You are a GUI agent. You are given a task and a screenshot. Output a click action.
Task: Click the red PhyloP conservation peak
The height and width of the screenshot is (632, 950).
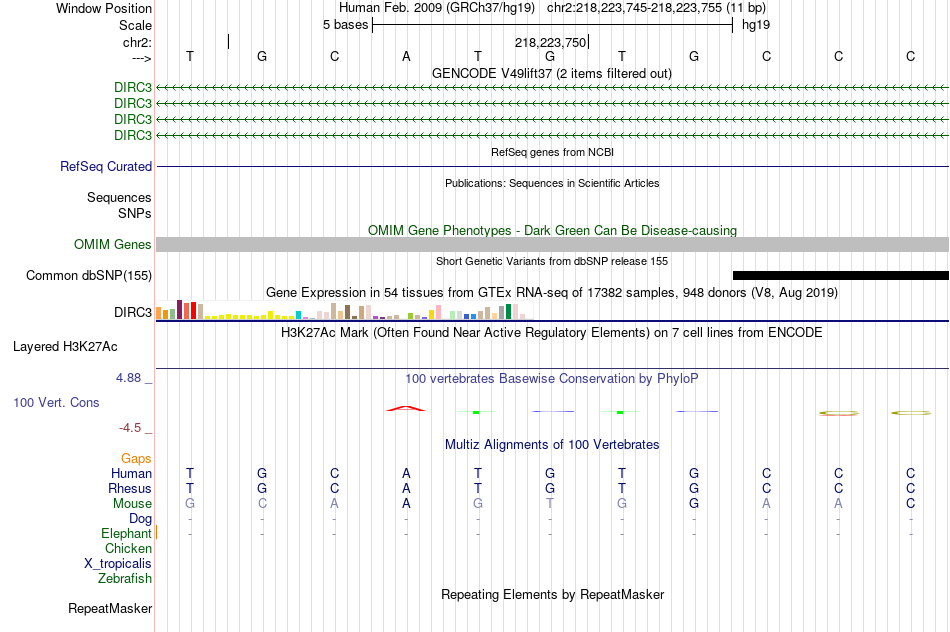point(406,409)
